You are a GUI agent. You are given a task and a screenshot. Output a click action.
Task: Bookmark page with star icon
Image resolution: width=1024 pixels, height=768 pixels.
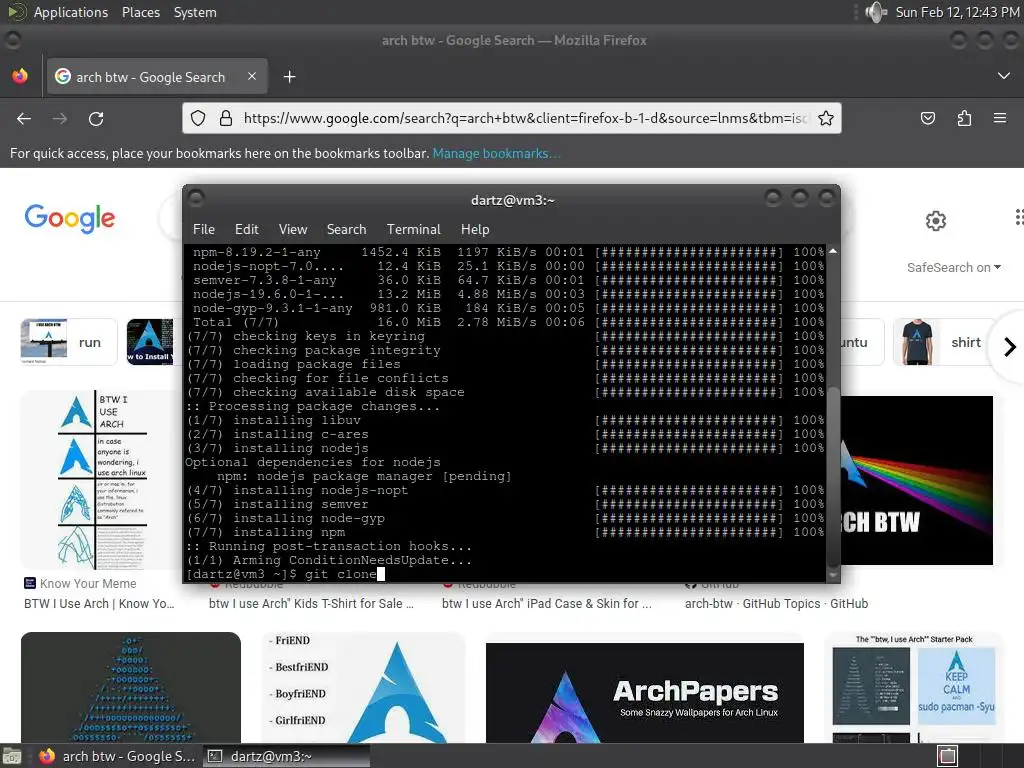coord(825,118)
